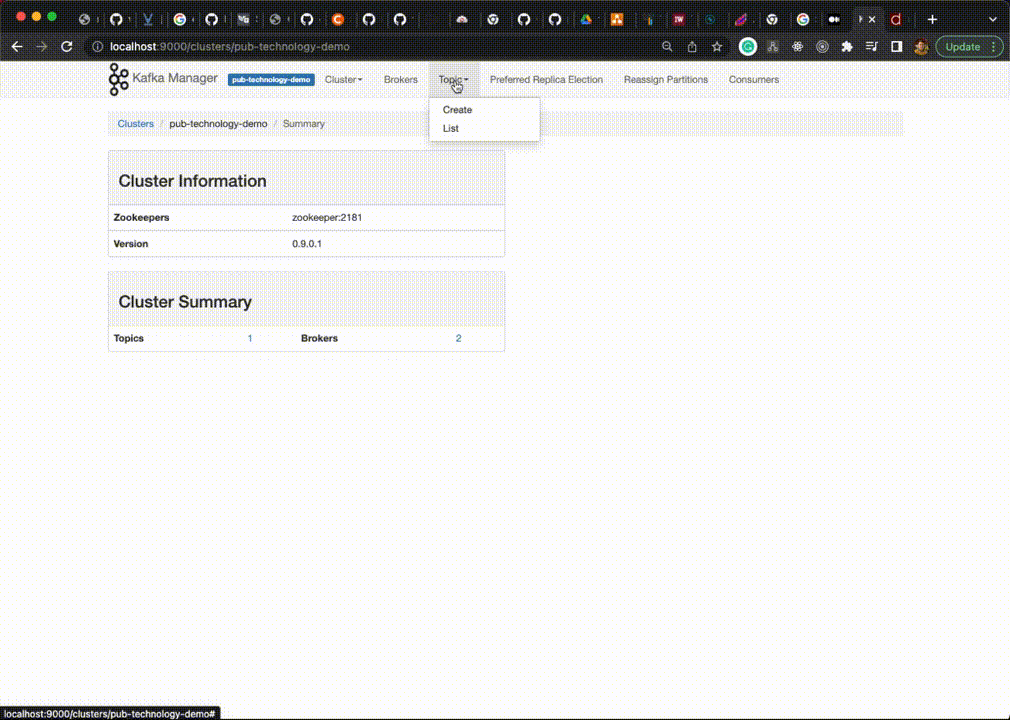Click pub-technology-demo breadcrumb text
The height and width of the screenshot is (720, 1010).
(x=218, y=124)
